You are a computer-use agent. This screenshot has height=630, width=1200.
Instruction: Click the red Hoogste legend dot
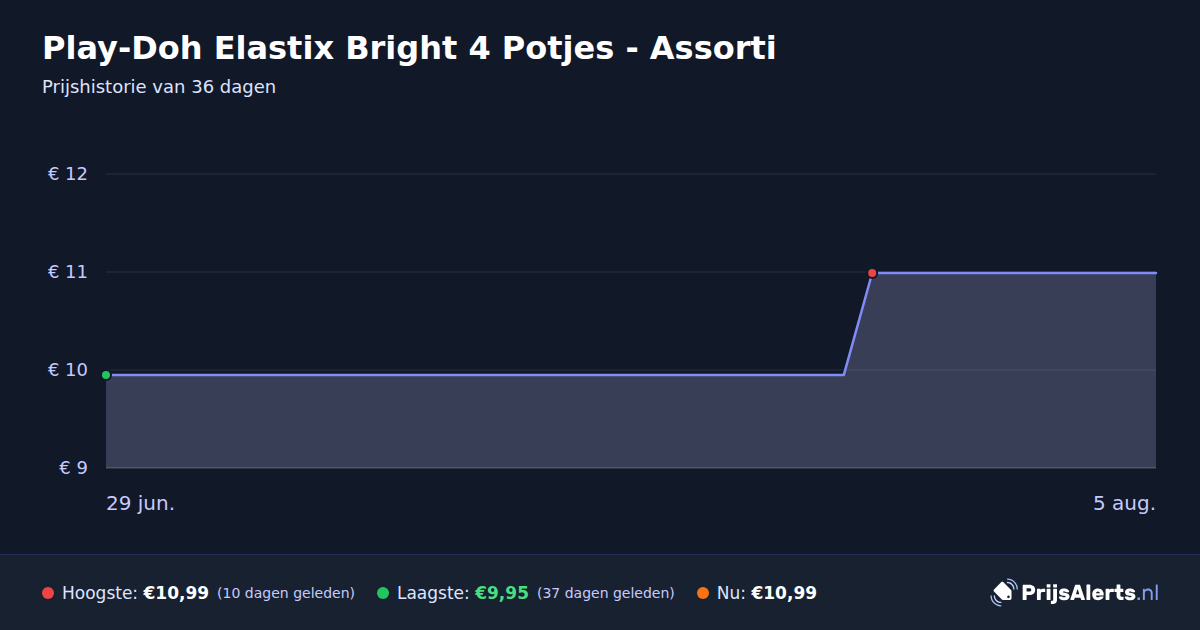click(48, 593)
